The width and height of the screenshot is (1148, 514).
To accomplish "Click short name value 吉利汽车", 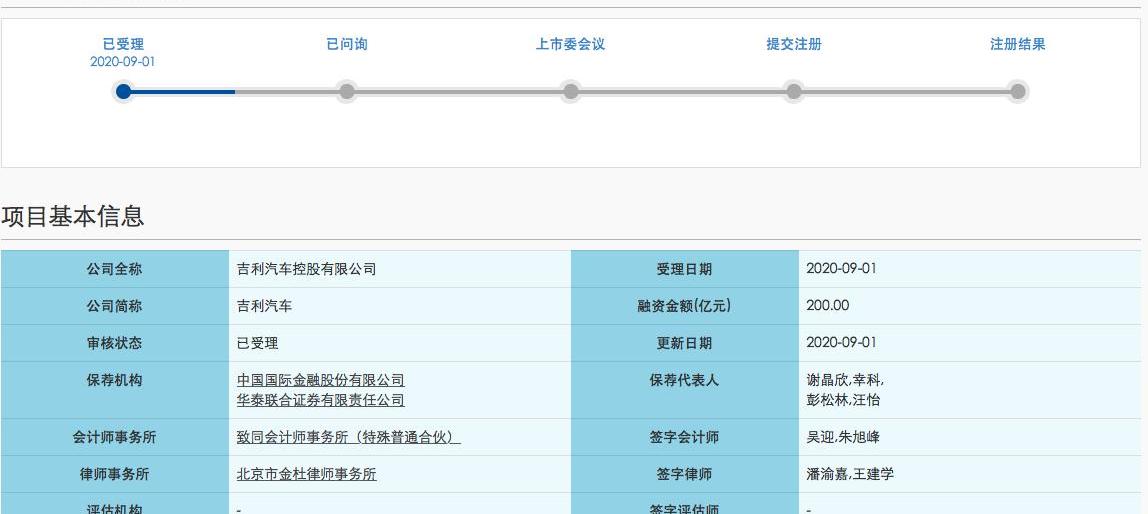I will (264, 305).
